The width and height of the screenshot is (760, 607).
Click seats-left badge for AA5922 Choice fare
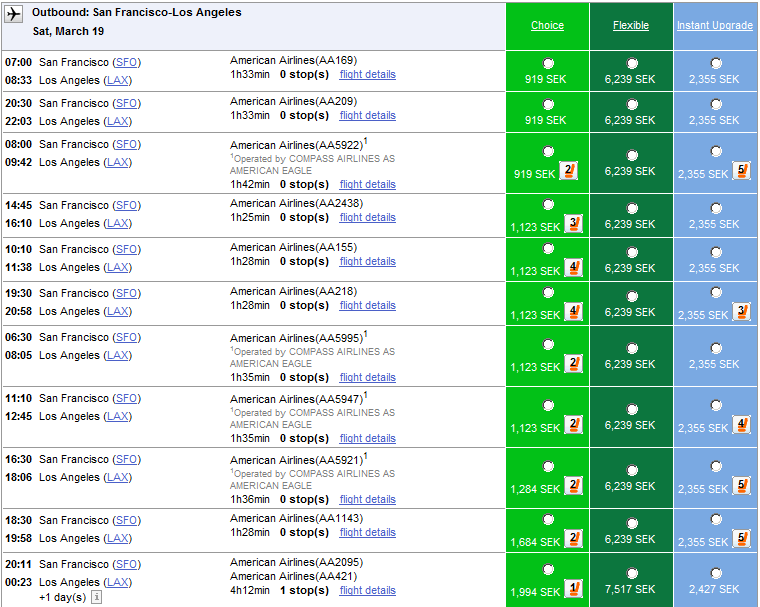571,171
